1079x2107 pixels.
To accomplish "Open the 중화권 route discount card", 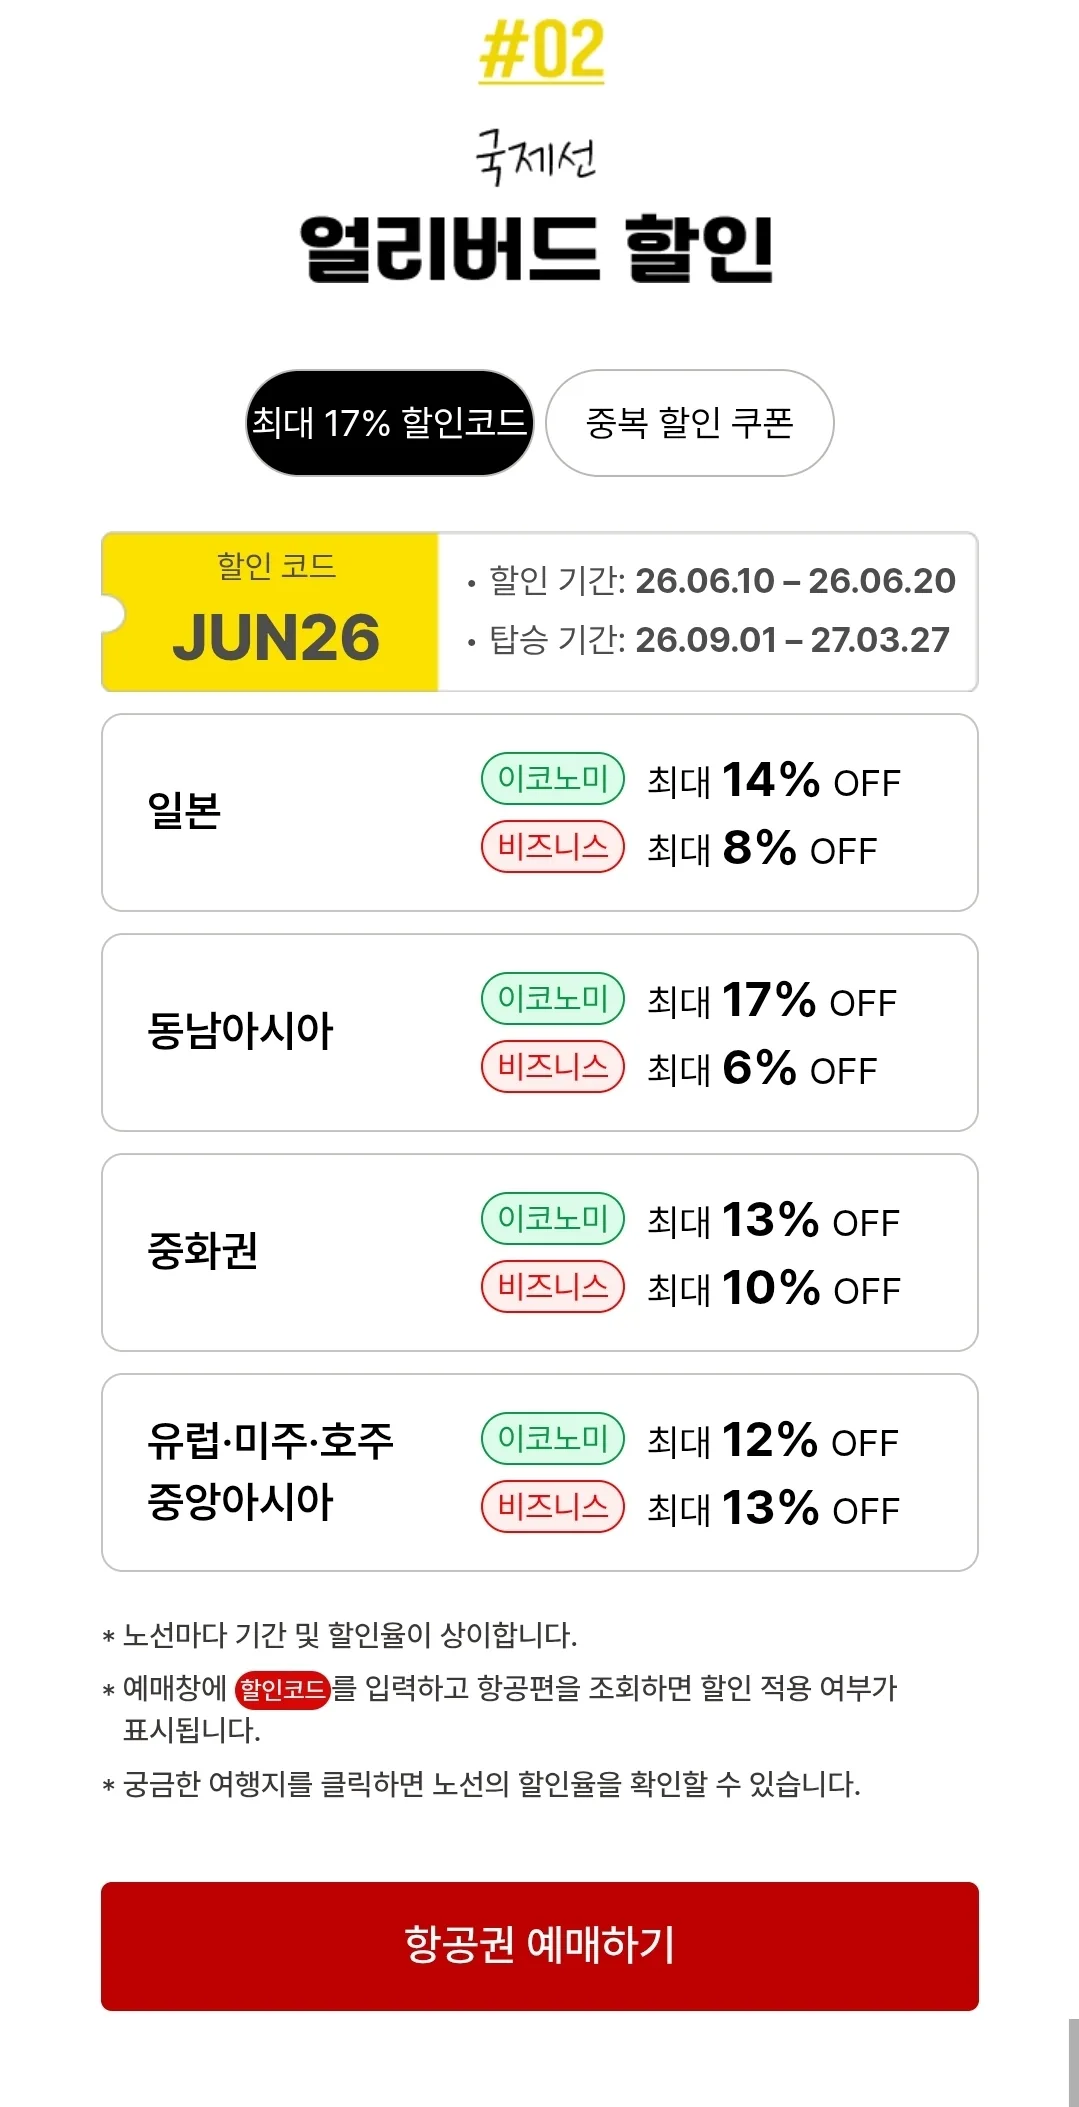I will point(540,1252).
